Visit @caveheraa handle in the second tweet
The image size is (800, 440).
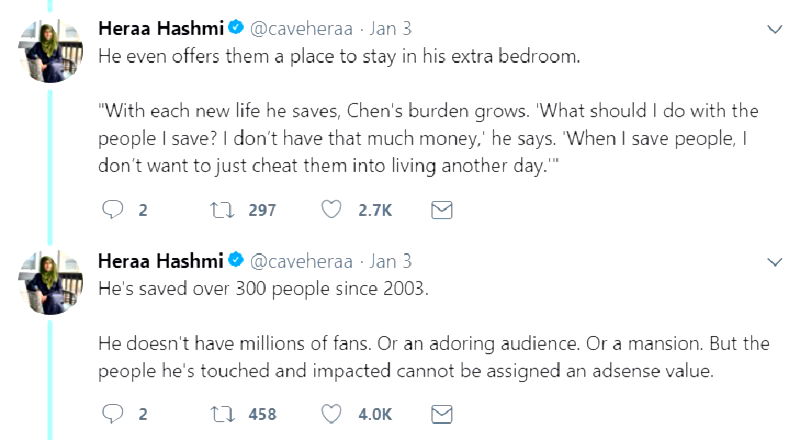[x=300, y=262]
